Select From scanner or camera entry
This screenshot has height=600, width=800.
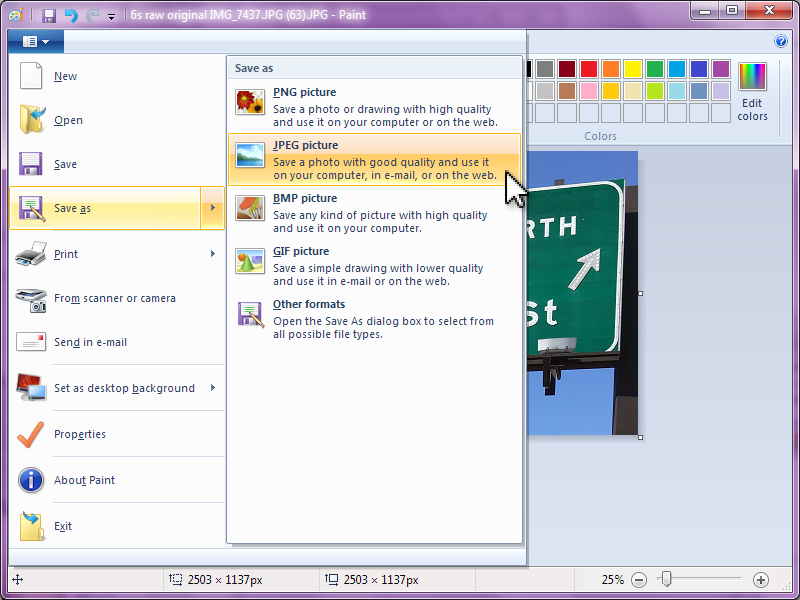tap(117, 298)
